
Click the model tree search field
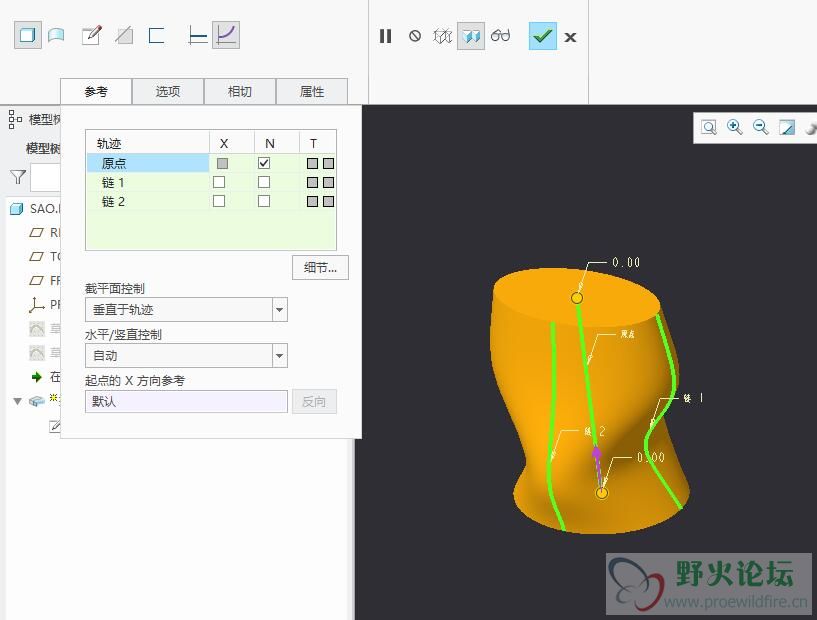[x=46, y=177]
